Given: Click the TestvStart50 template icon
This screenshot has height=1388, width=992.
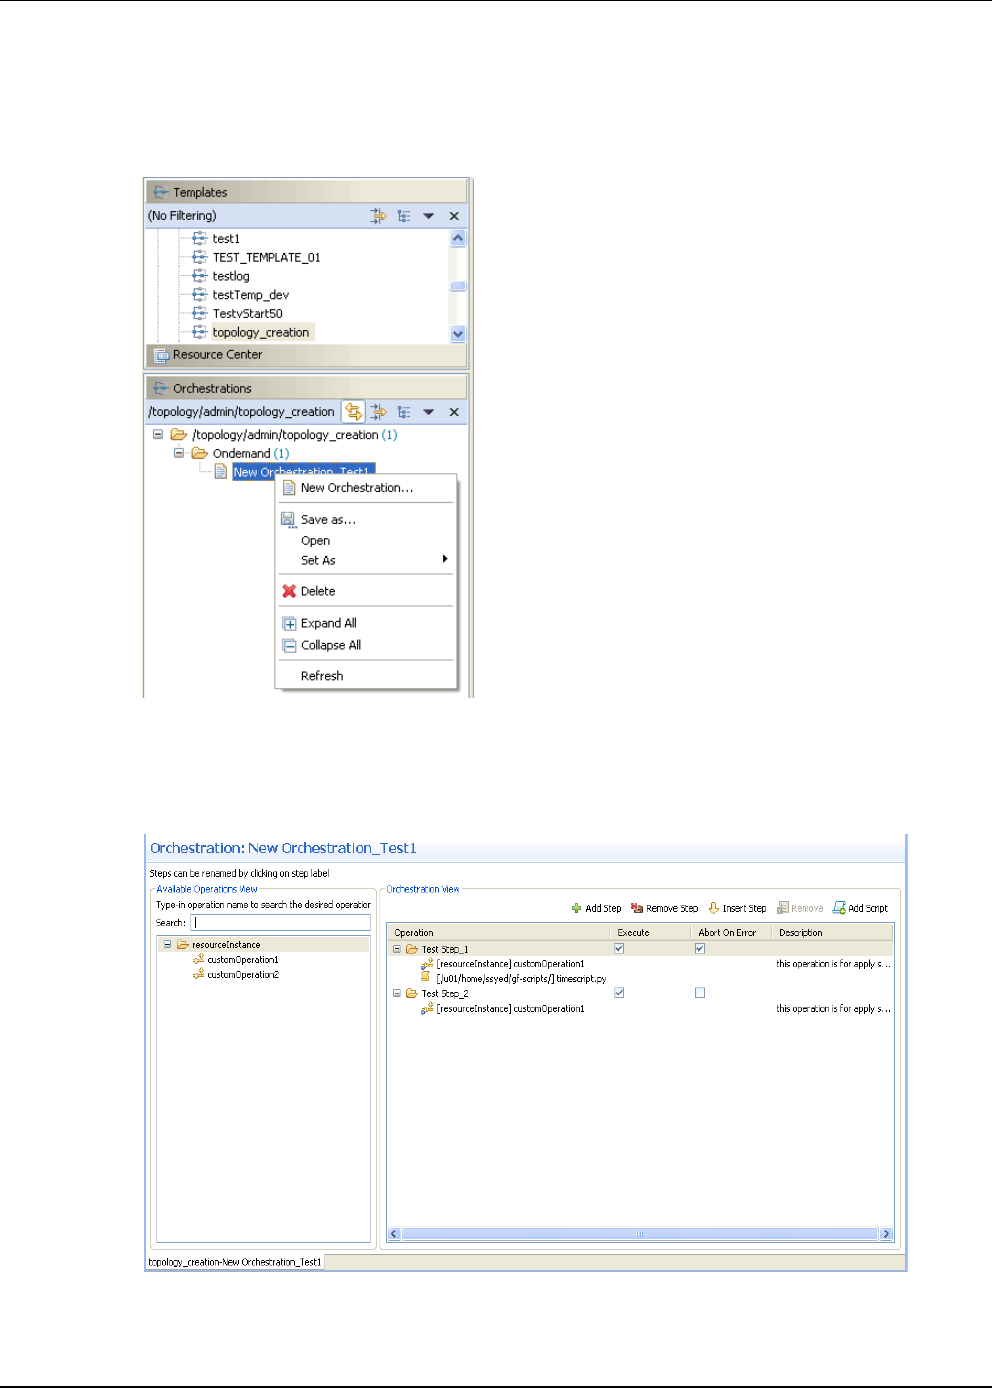Looking at the screenshot, I should (200, 314).
